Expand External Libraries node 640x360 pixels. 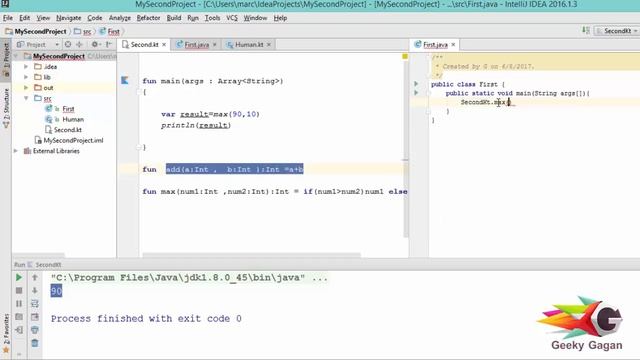click(16, 151)
